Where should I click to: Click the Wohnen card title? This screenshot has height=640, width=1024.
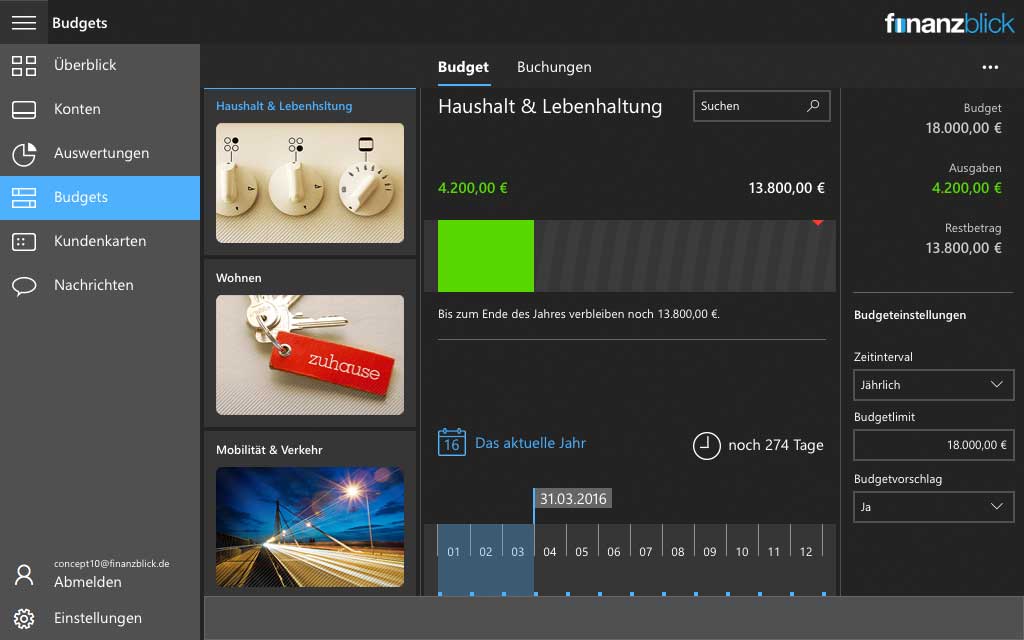[x=238, y=278]
